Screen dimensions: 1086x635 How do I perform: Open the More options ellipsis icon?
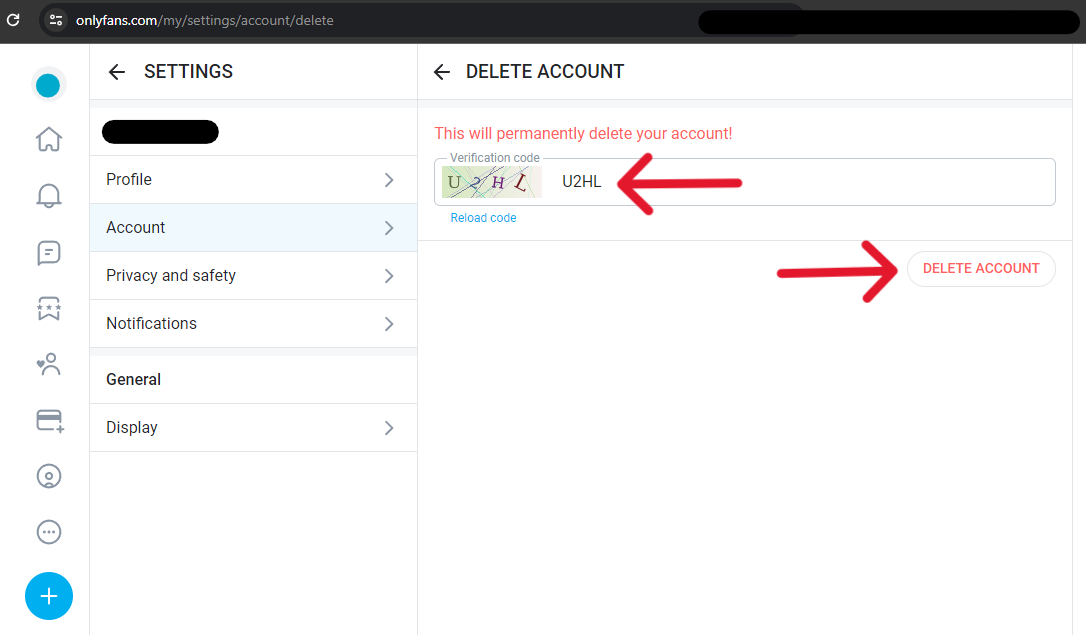click(x=48, y=532)
